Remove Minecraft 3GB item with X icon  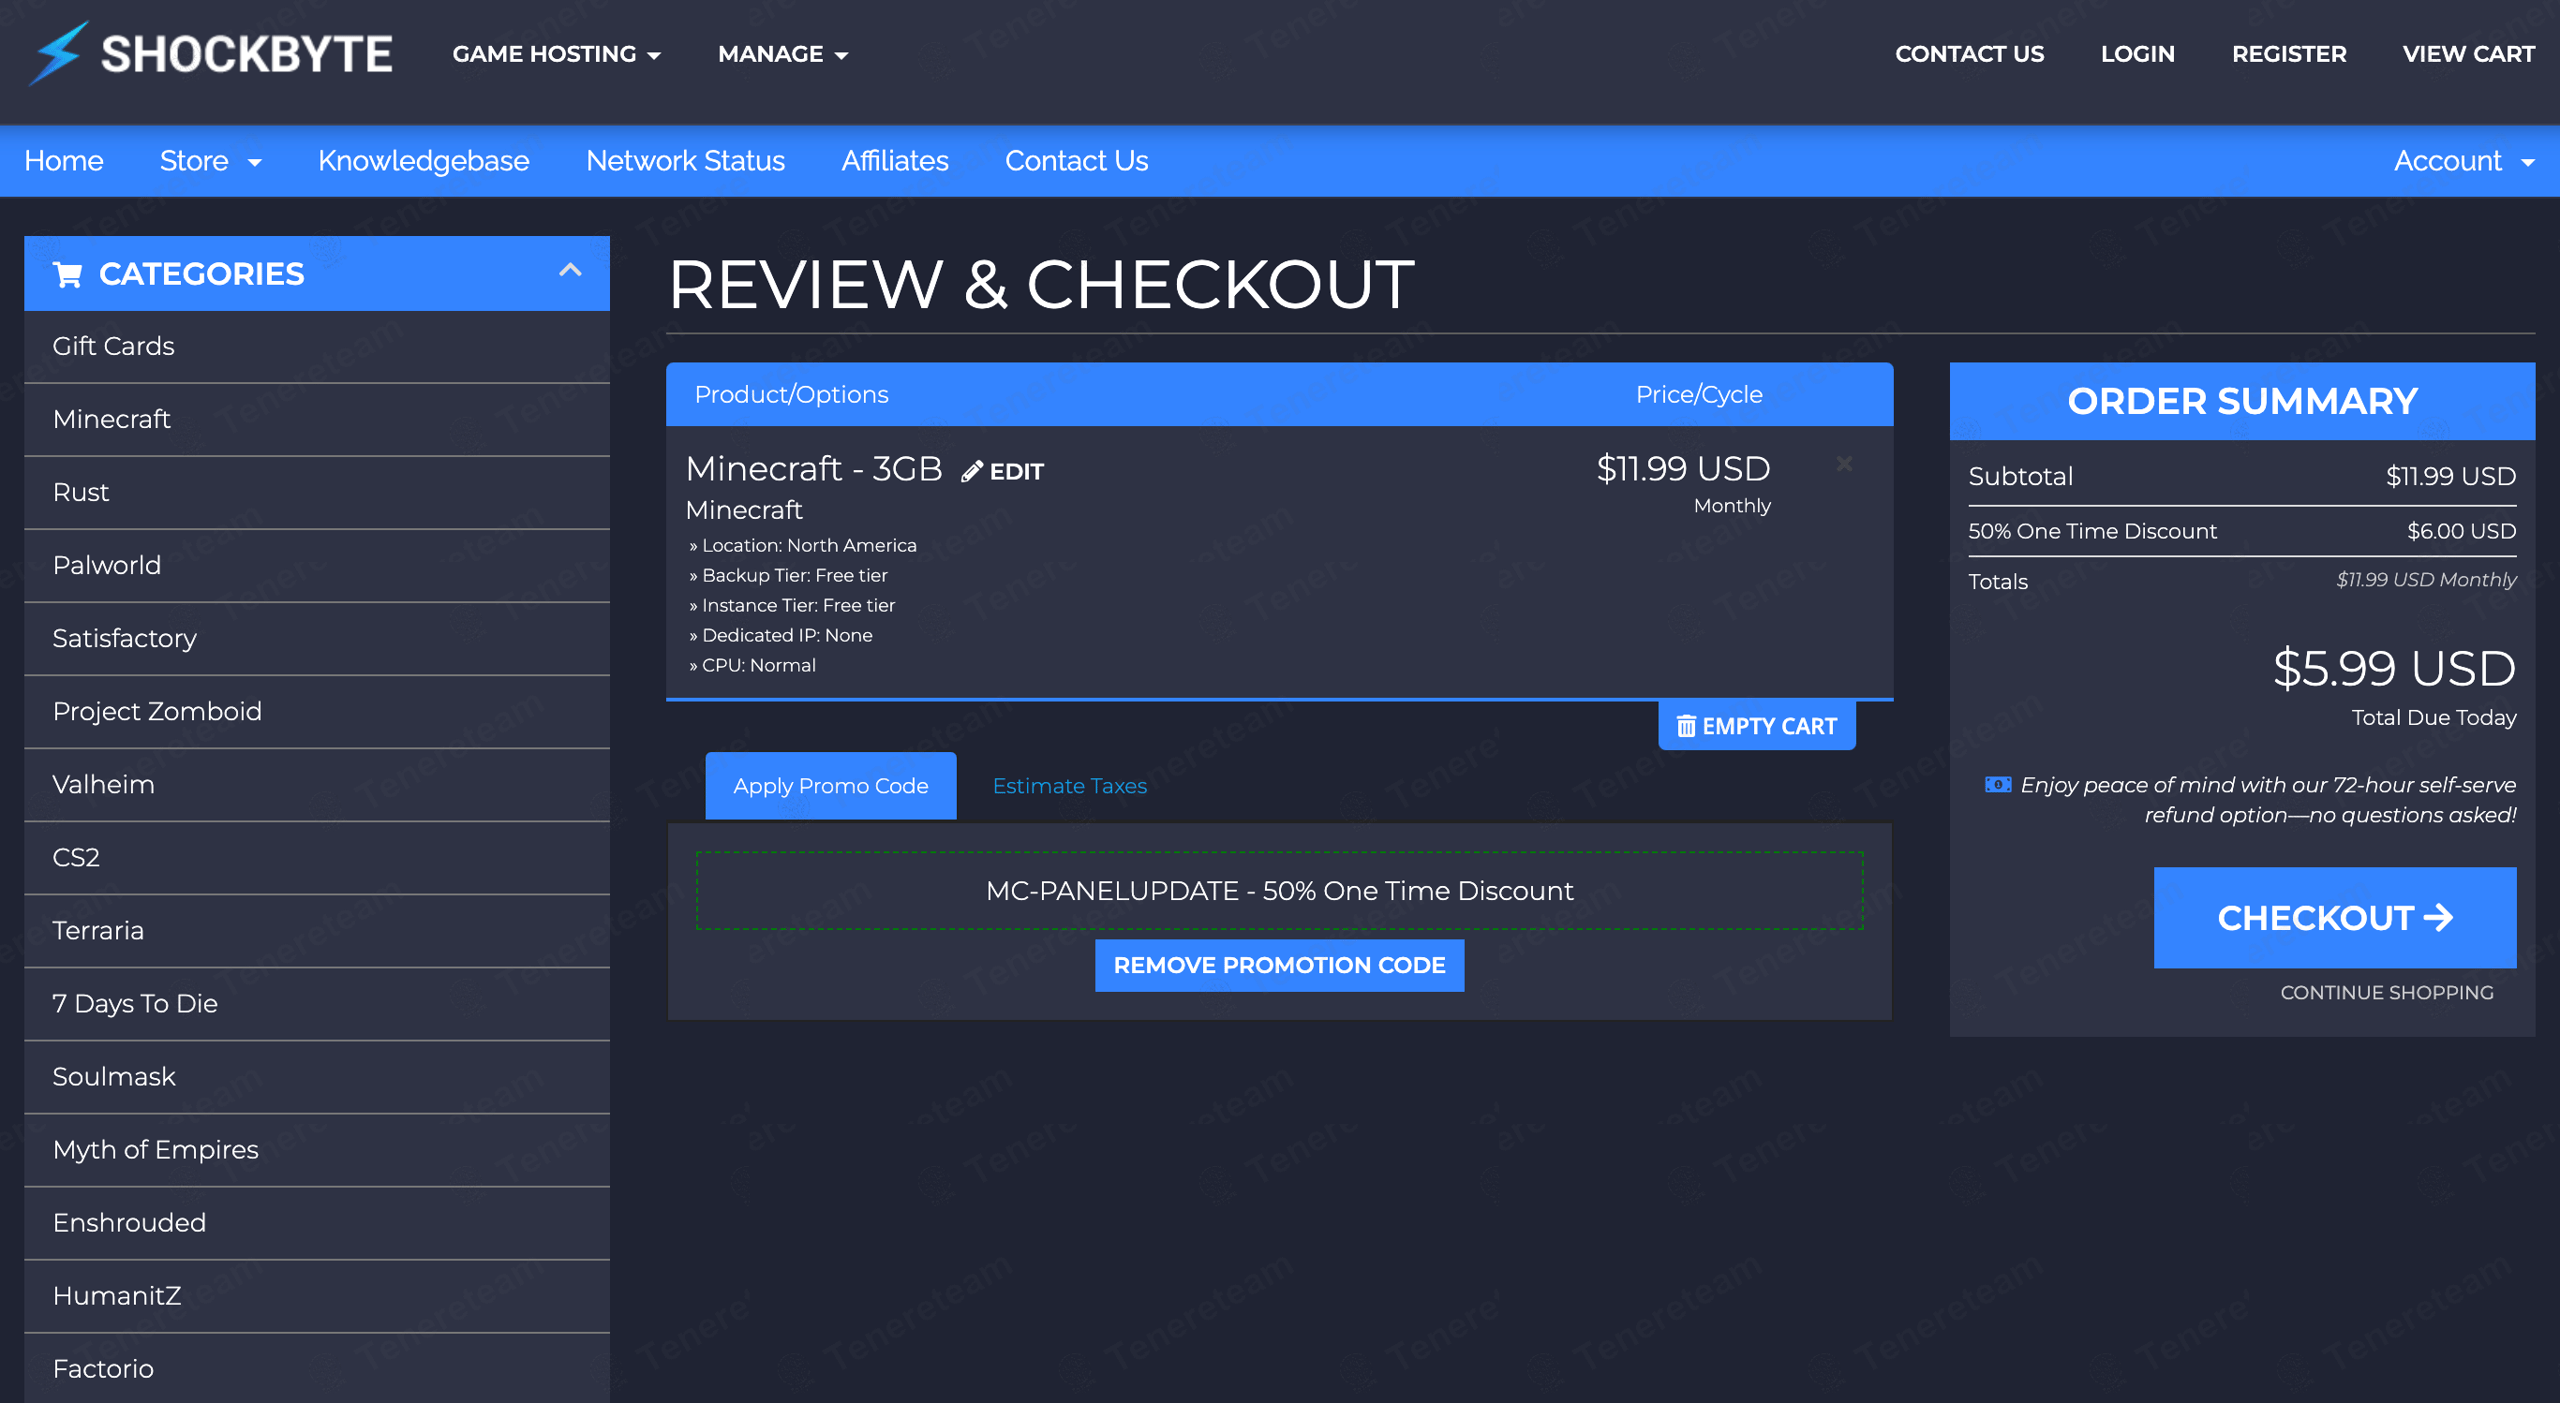(x=1844, y=464)
